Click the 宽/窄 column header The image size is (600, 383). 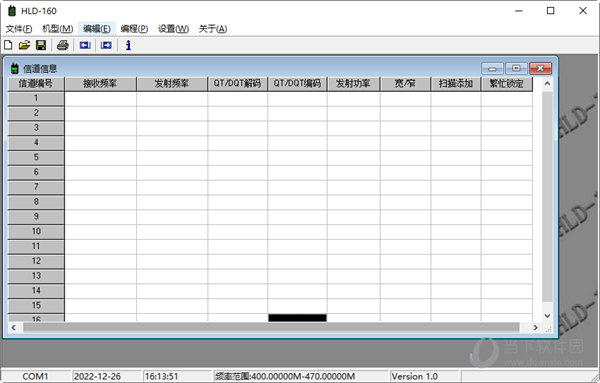[x=405, y=84]
